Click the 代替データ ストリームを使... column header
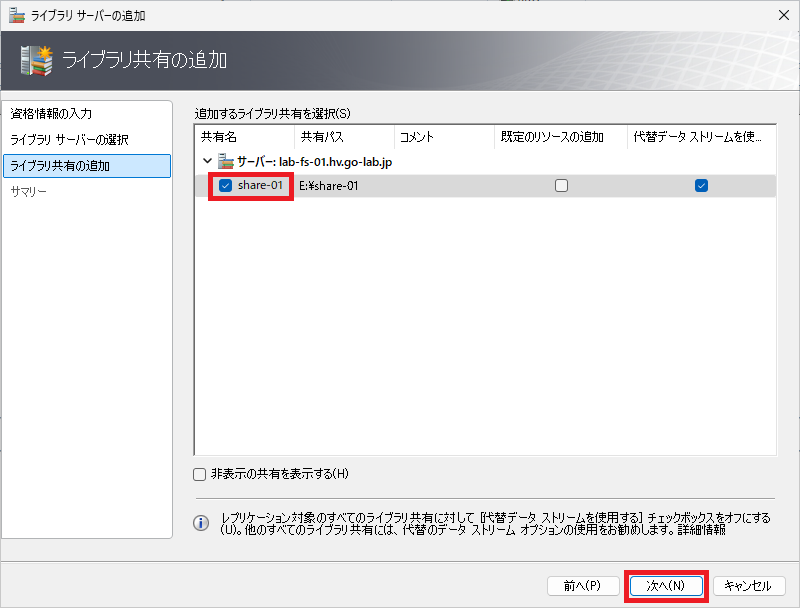Image resolution: width=800 pixels, height=608 pixels. pos(702,137)
